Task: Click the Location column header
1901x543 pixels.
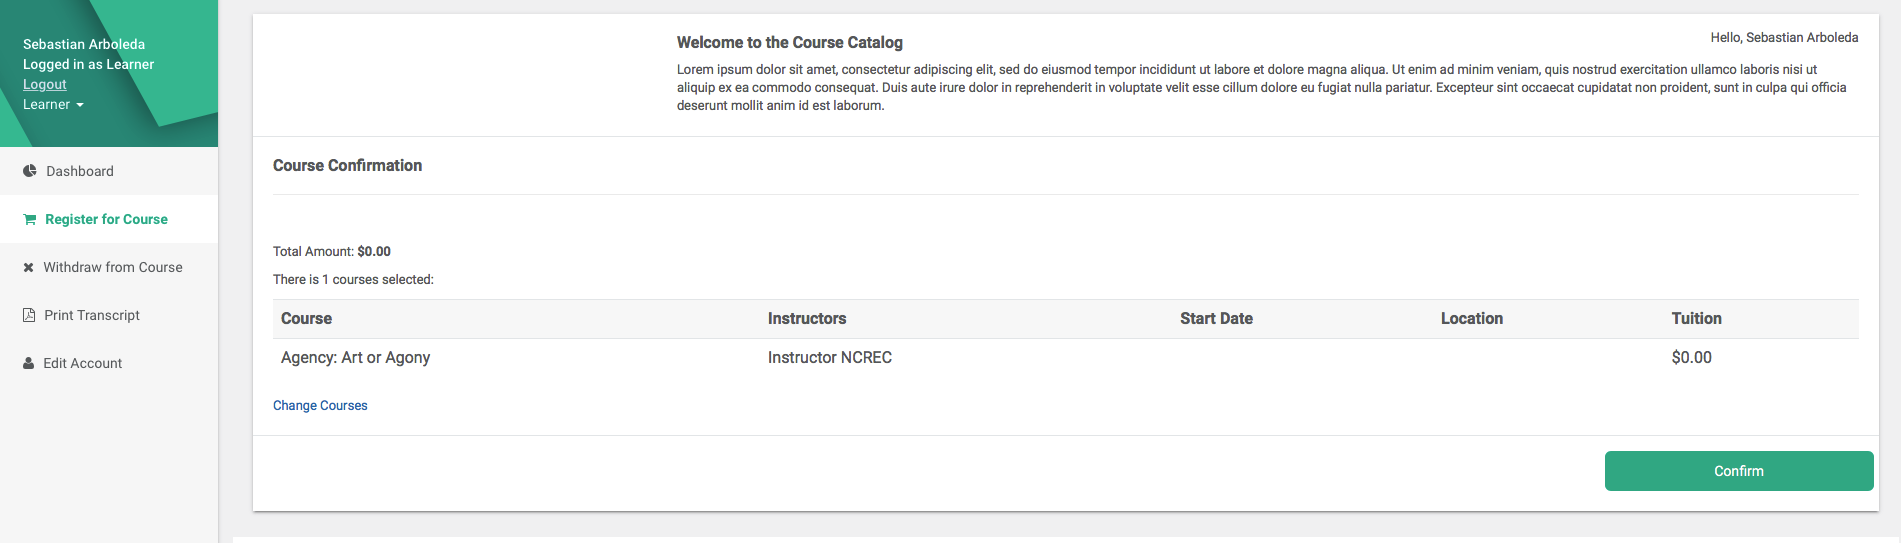Action: [1472, 318]
